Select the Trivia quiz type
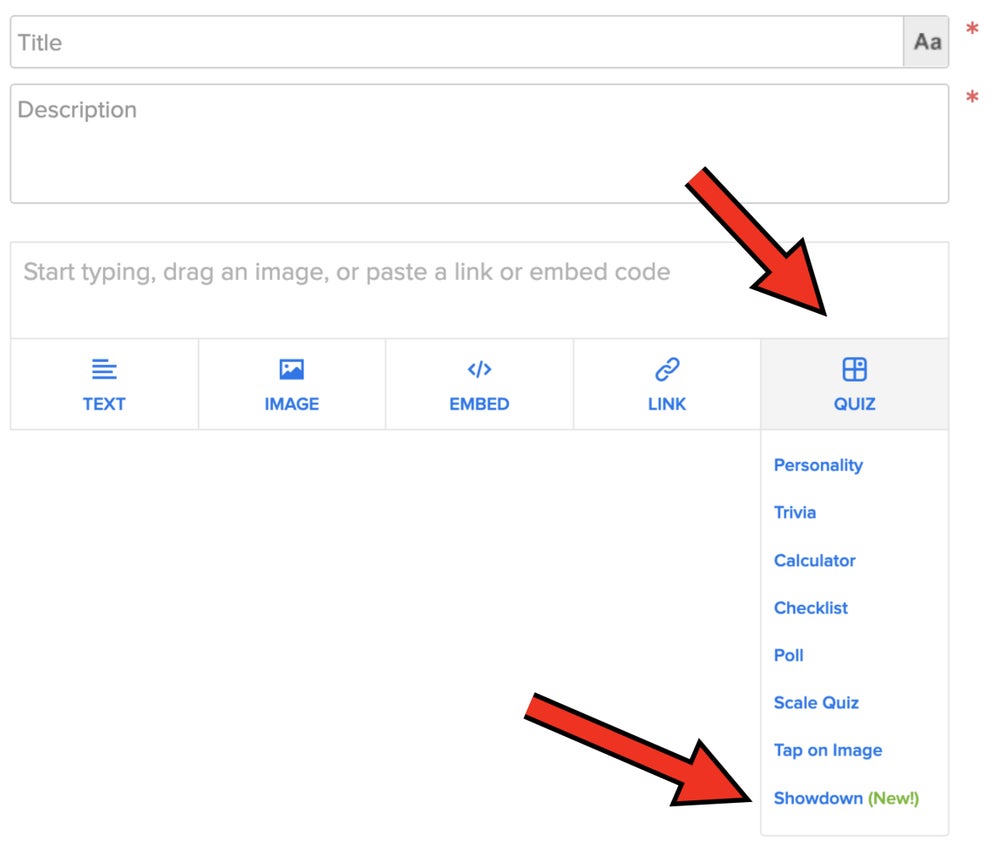Image resolution: width=990 pixels, height=846 pixels. [795, 513]
